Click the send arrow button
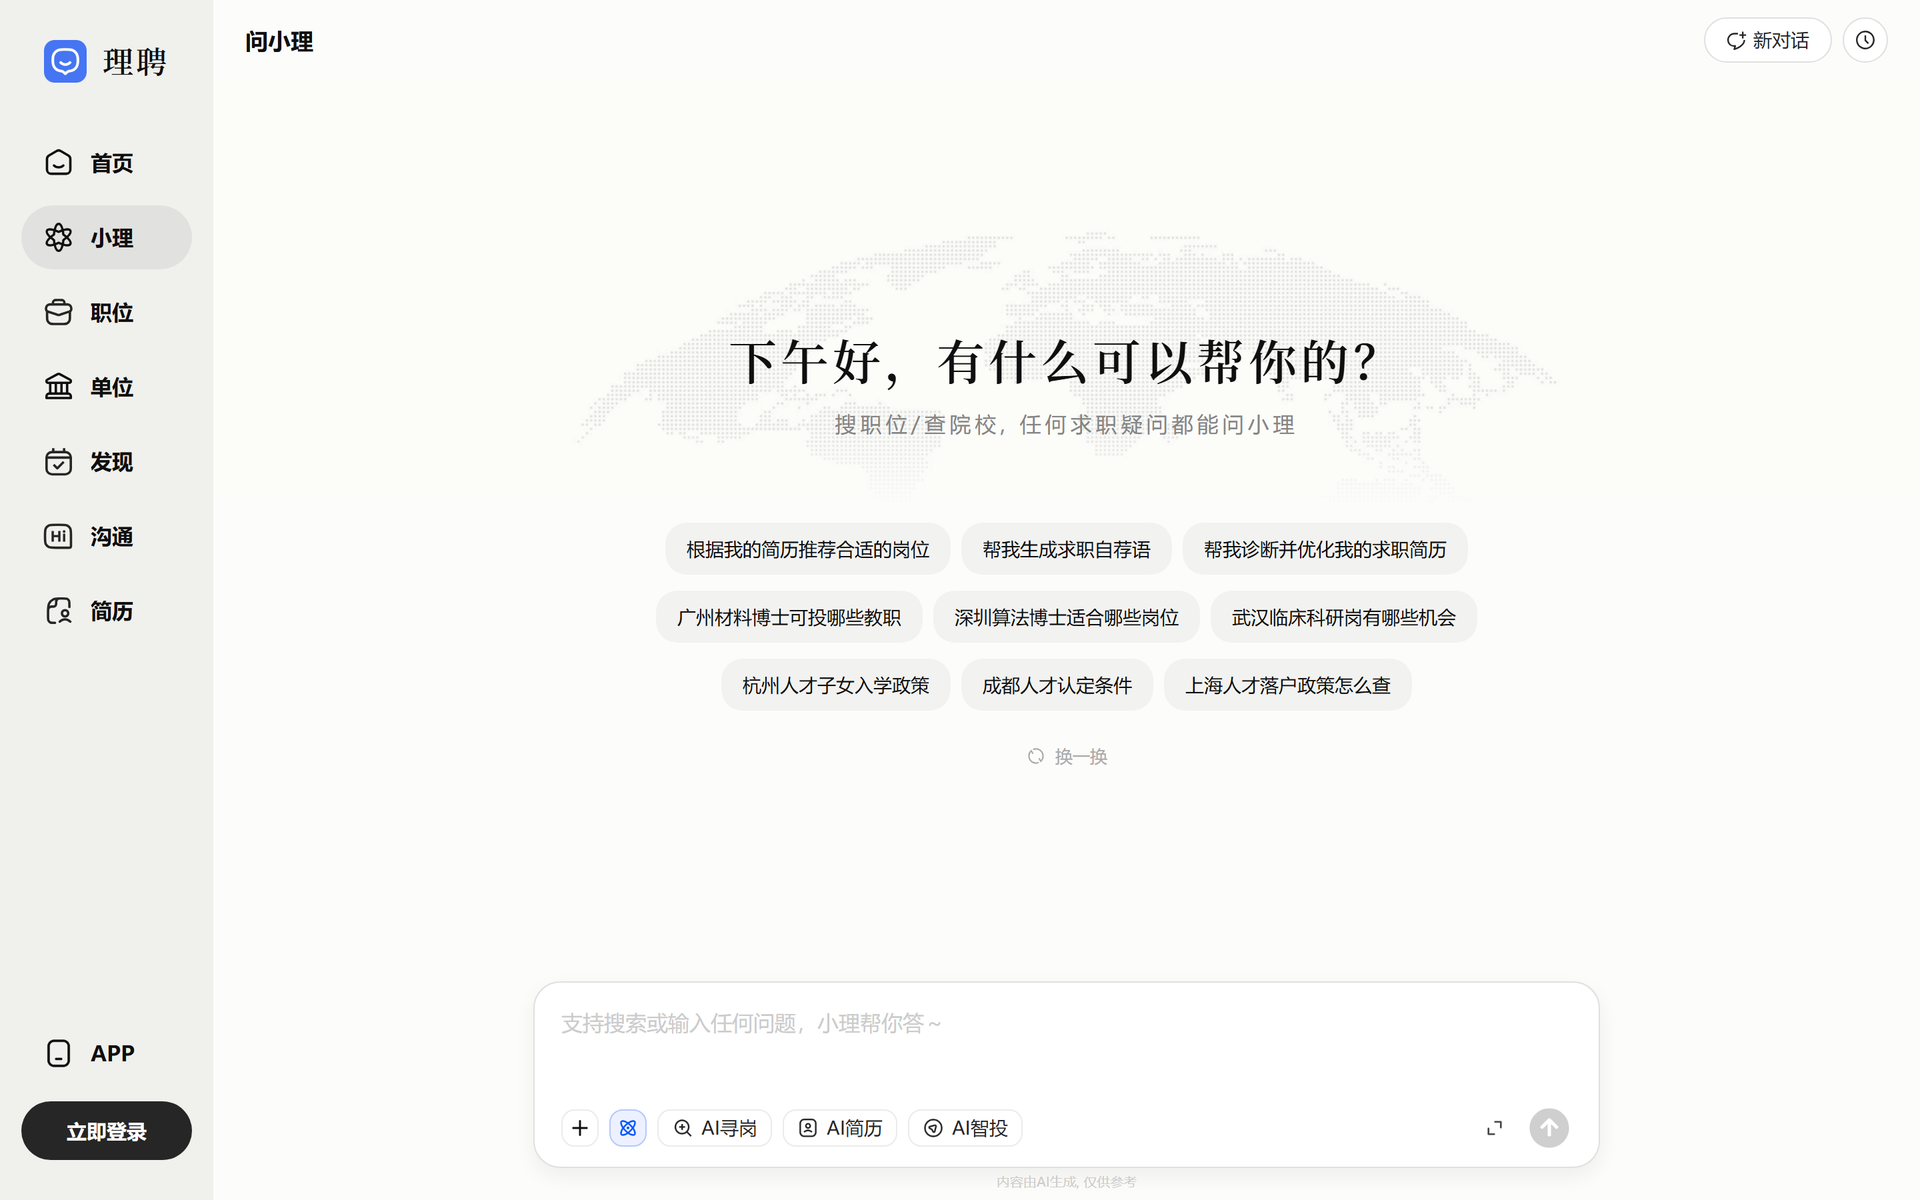This screenshot has height=1200, width=1920. tap(1549, 1128)
